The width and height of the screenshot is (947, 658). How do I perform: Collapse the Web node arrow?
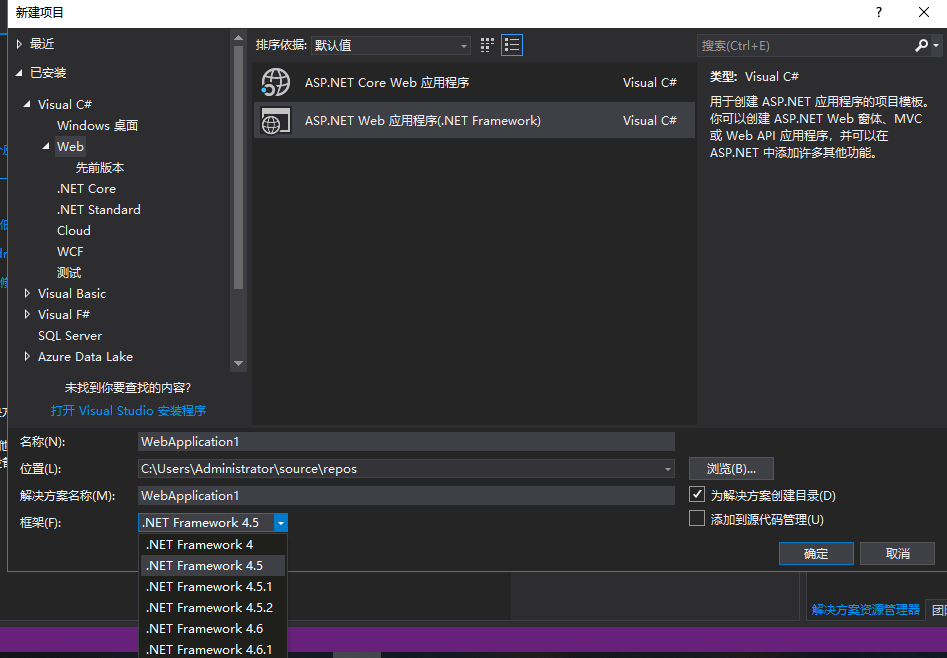(46, 146)
